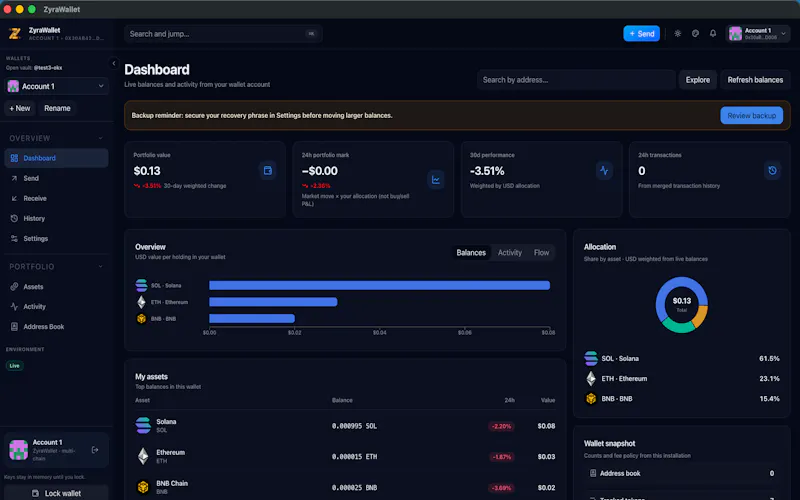Open the color palette icon in header

tap(695, 34)
